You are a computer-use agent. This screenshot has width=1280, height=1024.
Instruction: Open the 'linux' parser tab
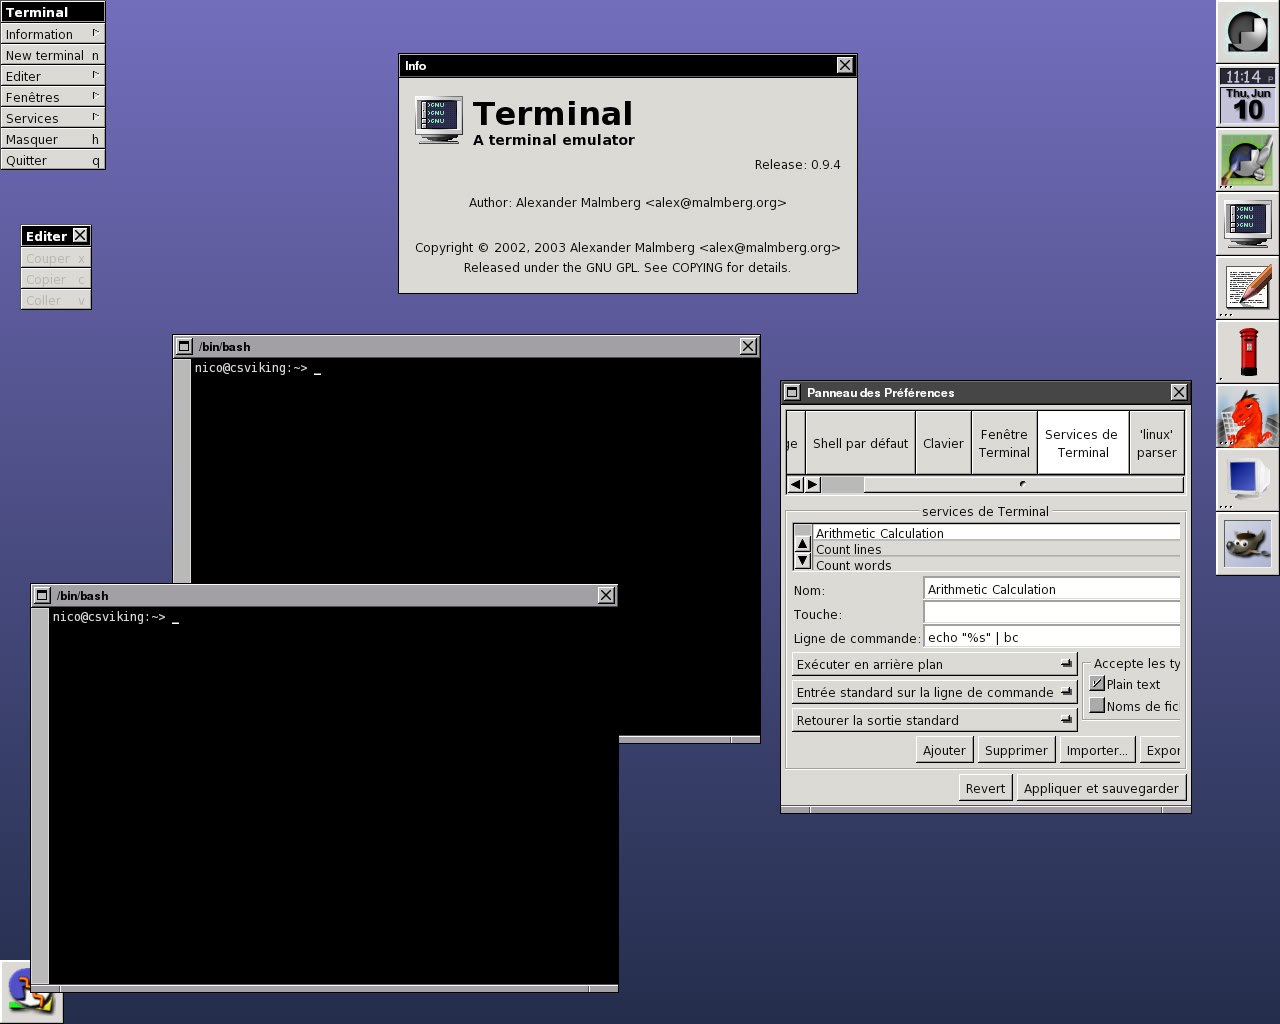(1156, 443)
